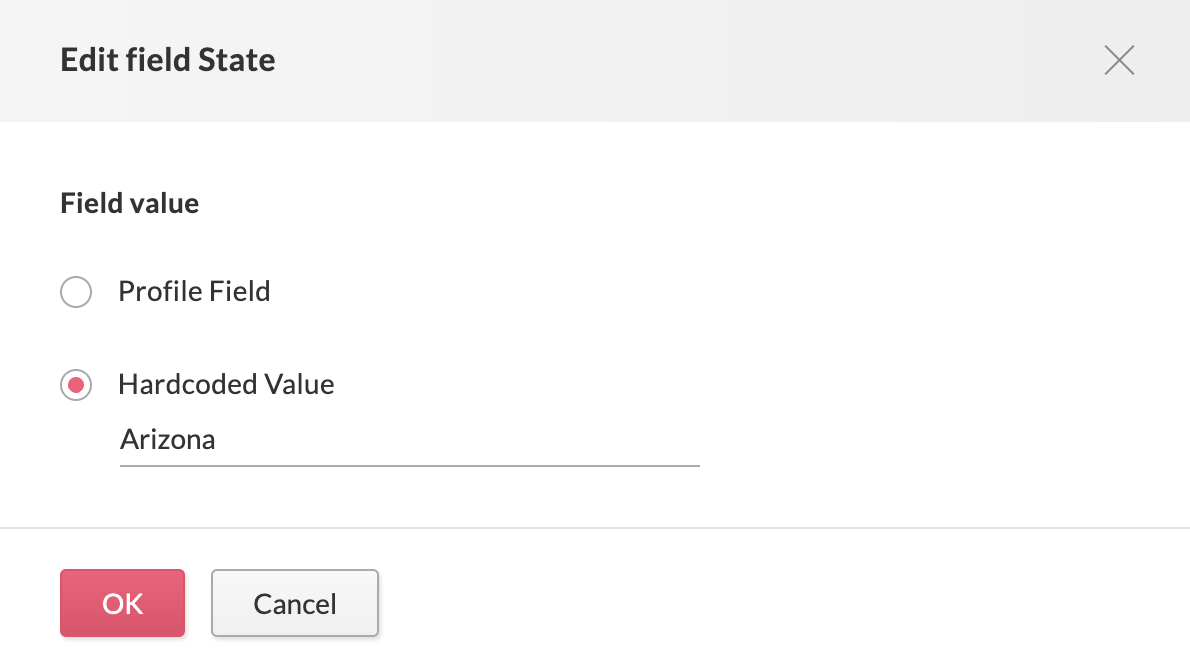Click the Profile Field label text

[x=194, y=291]
